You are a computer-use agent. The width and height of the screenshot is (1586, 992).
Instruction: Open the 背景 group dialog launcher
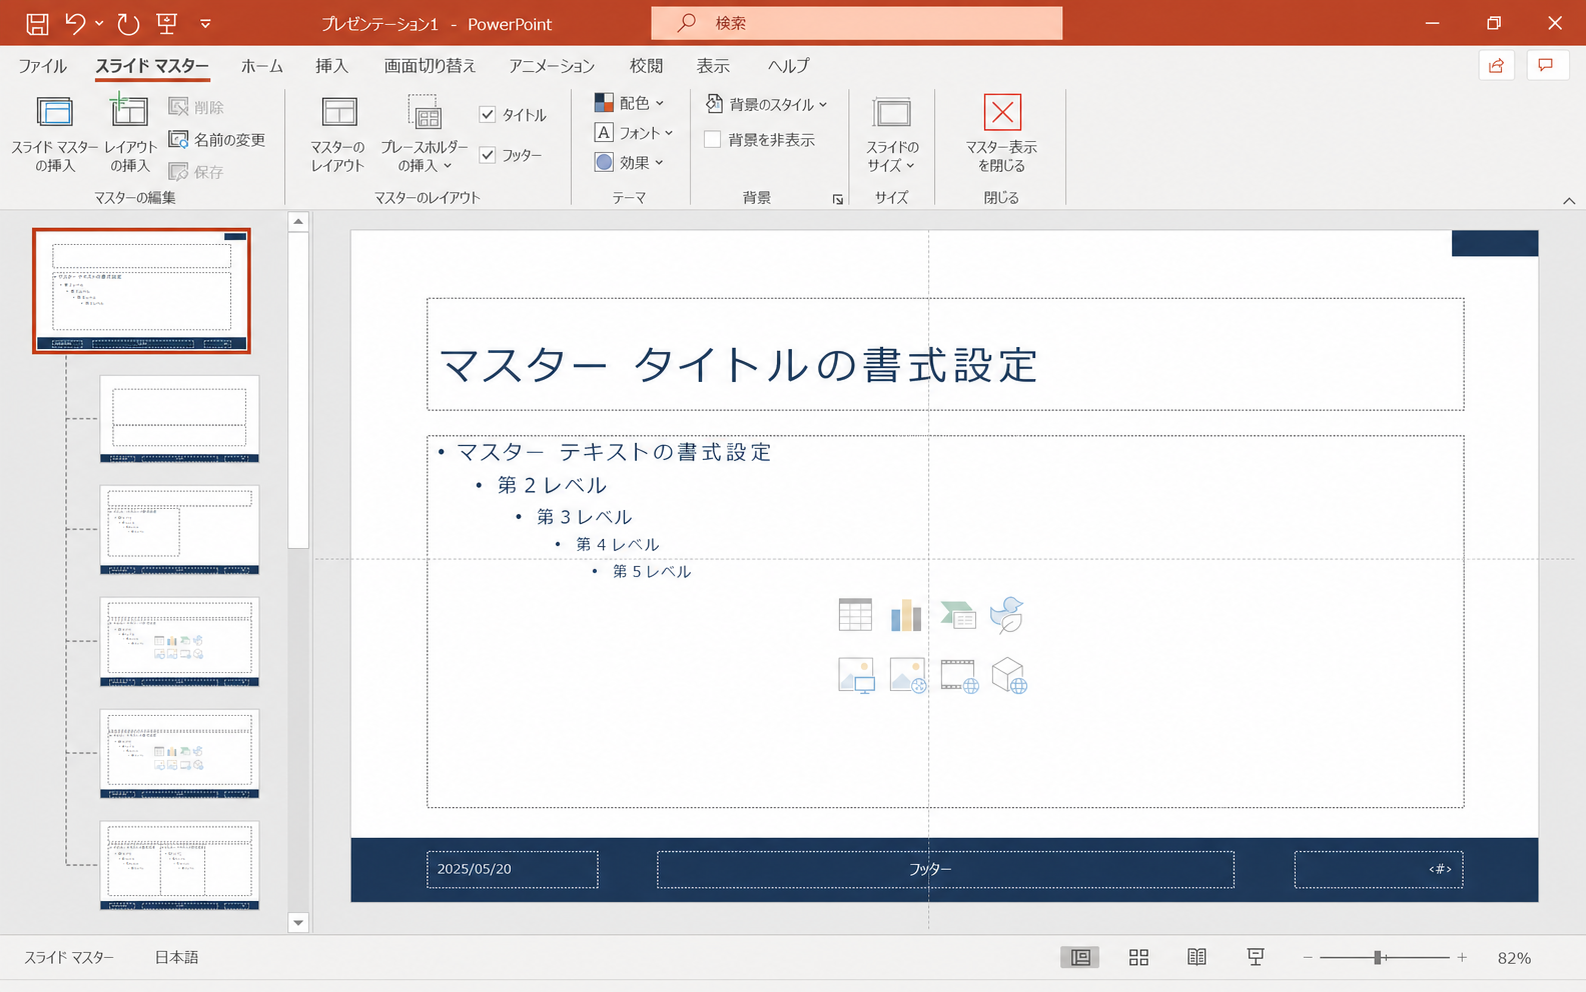pos(838,199)
